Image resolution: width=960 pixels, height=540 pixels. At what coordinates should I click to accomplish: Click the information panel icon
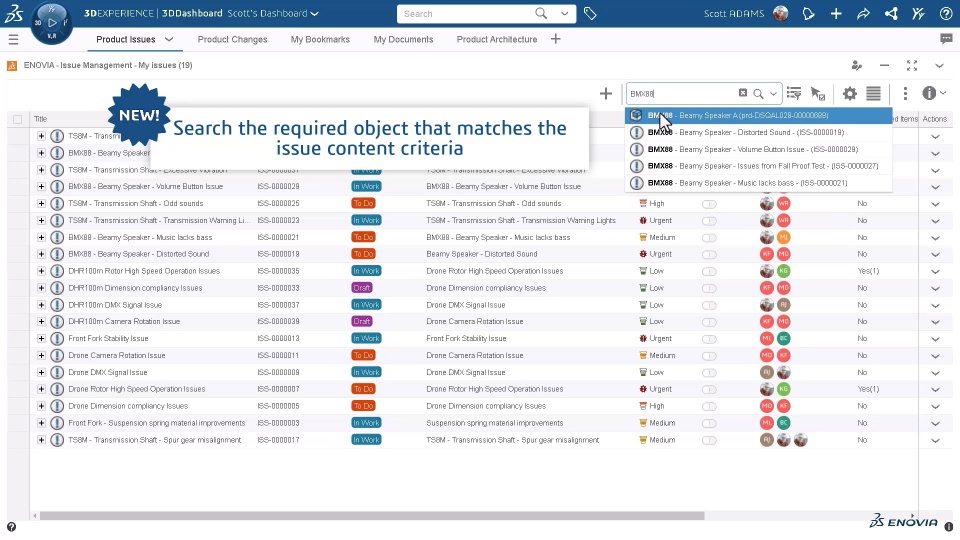[929, 93]
